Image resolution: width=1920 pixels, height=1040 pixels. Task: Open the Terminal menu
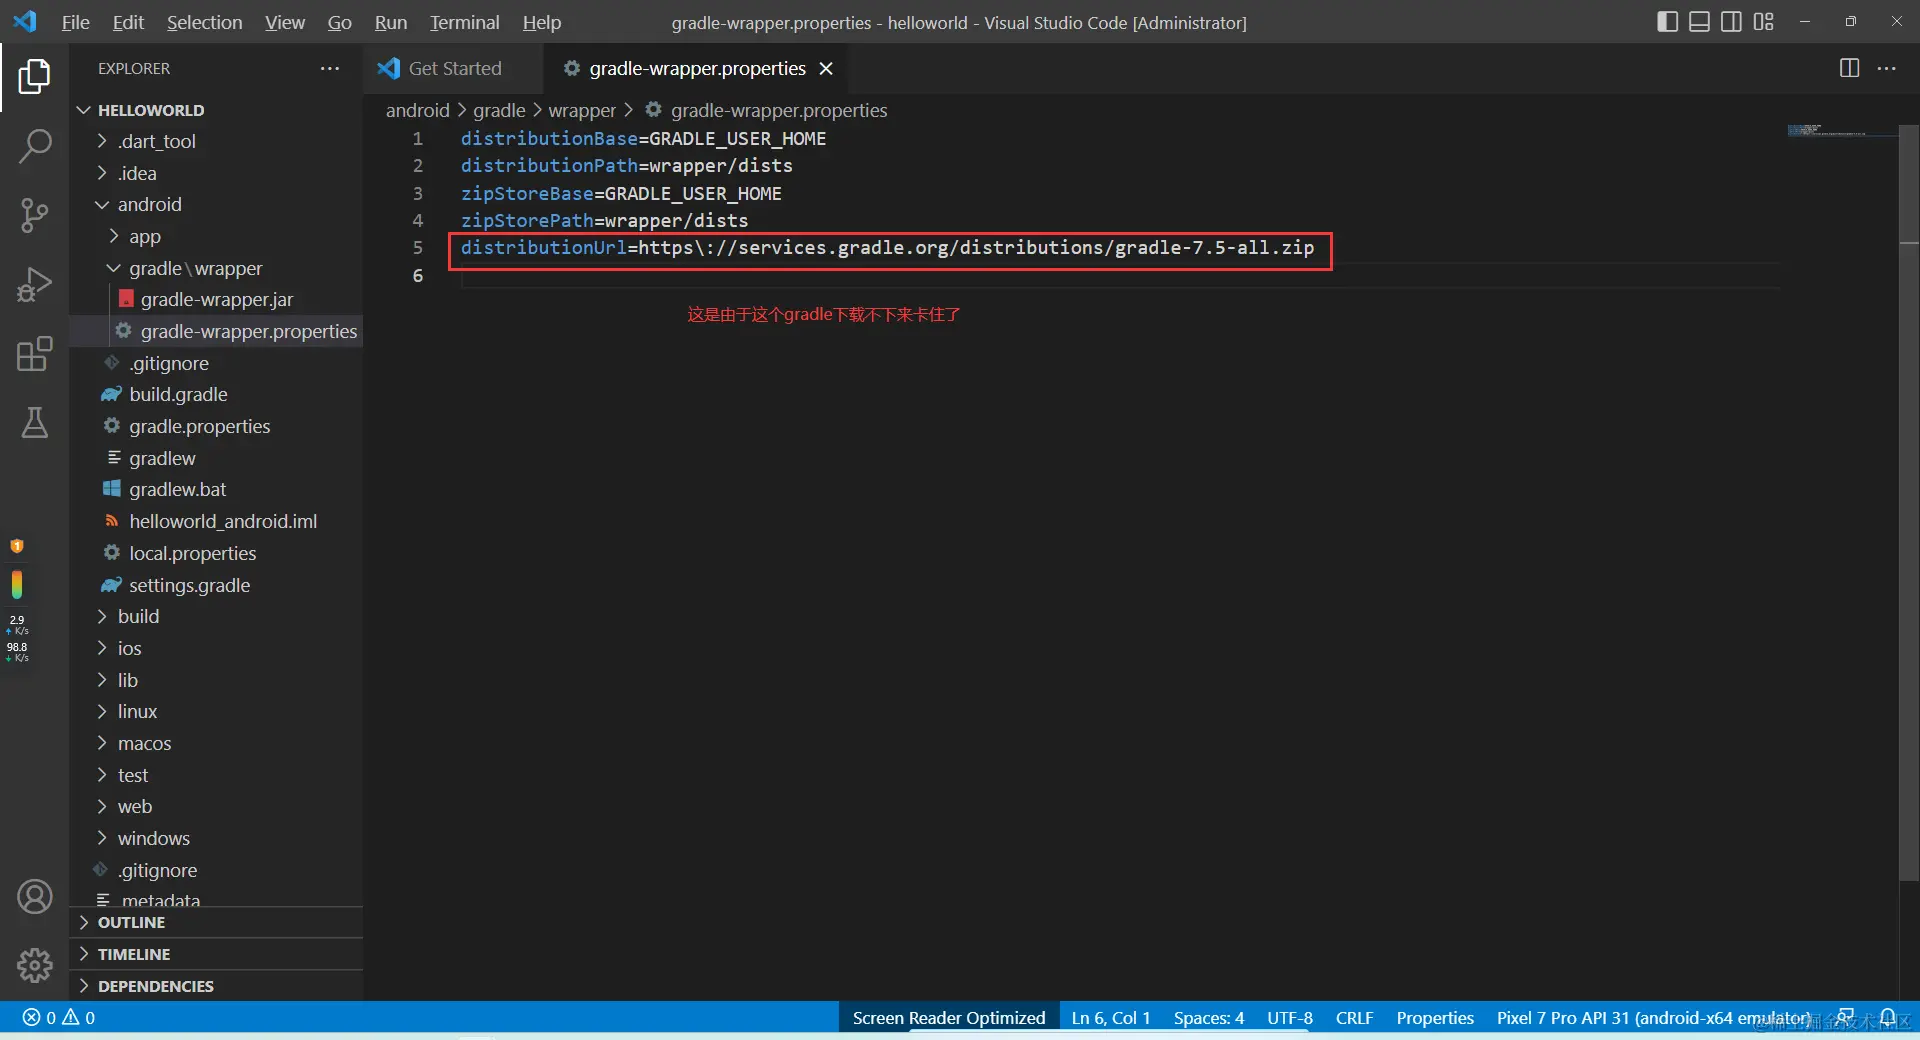[x=464, y=22]
